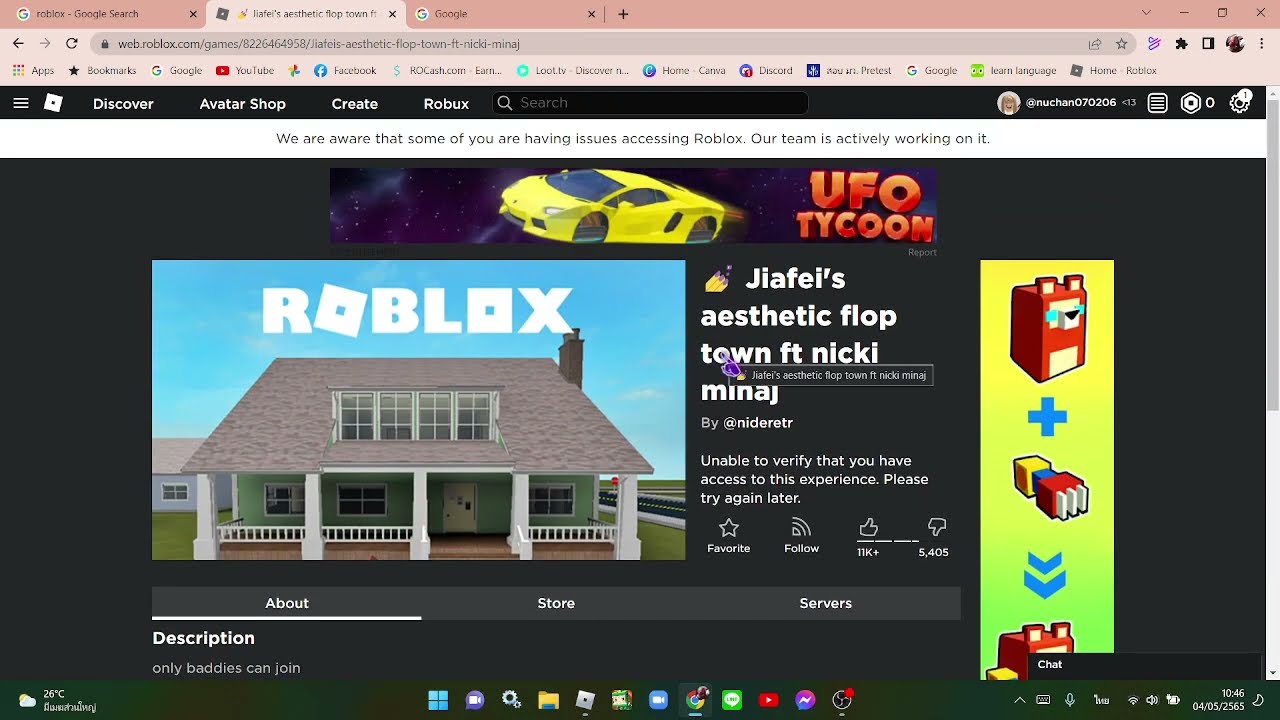Image resolution: width=1280 pixels, height=720 pixels.
Task: Share this page using address bar share icon
Action: click(1095, 44)
